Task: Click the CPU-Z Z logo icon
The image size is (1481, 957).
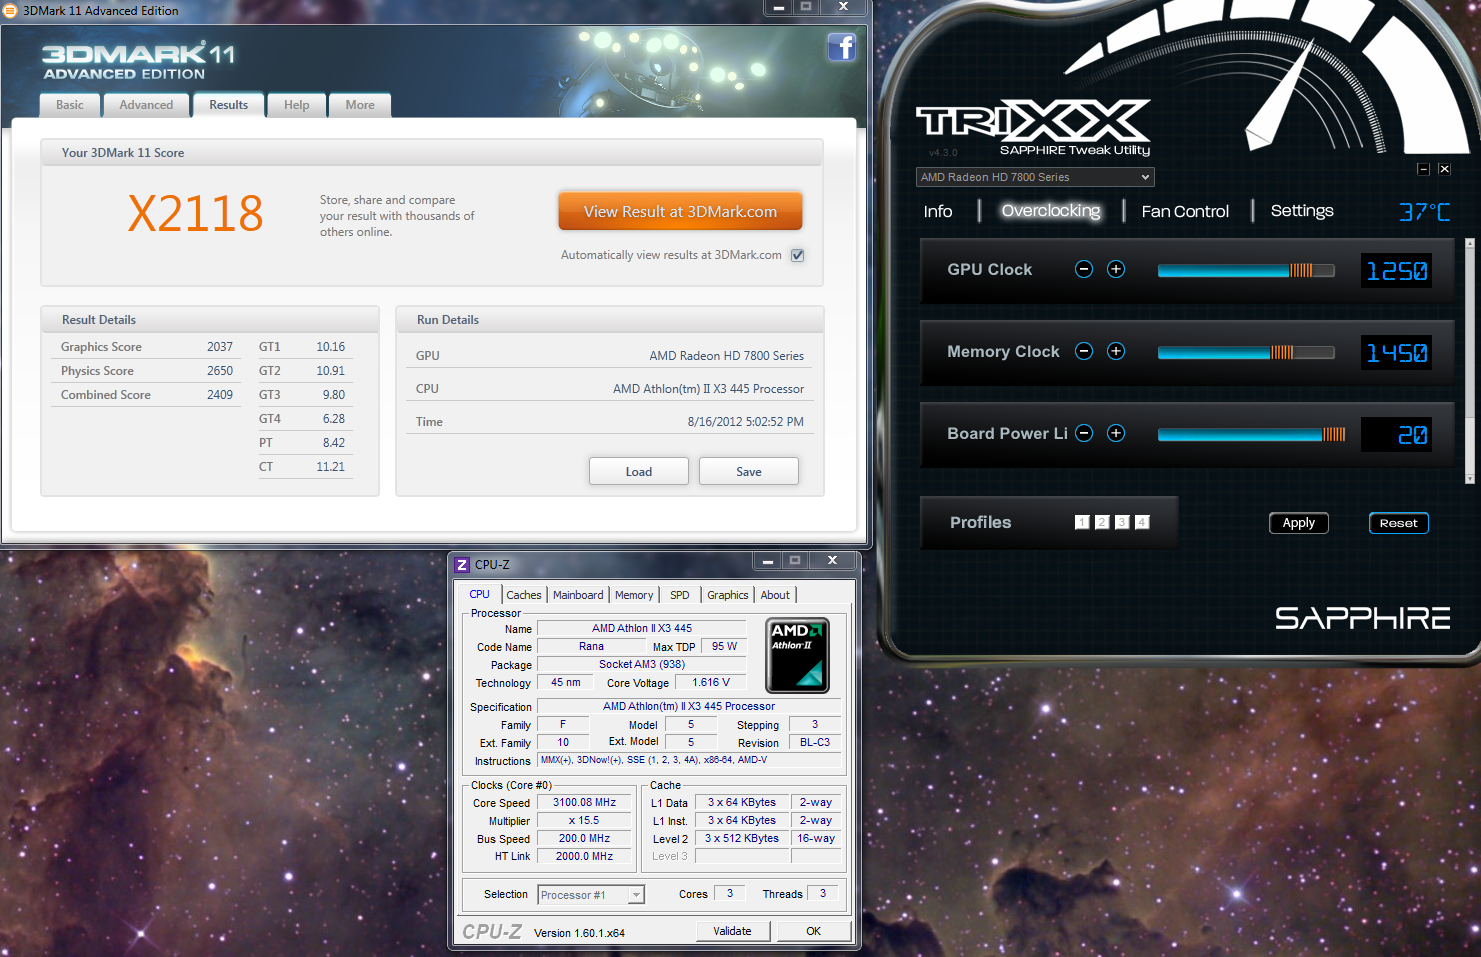Action: (462, 565)
